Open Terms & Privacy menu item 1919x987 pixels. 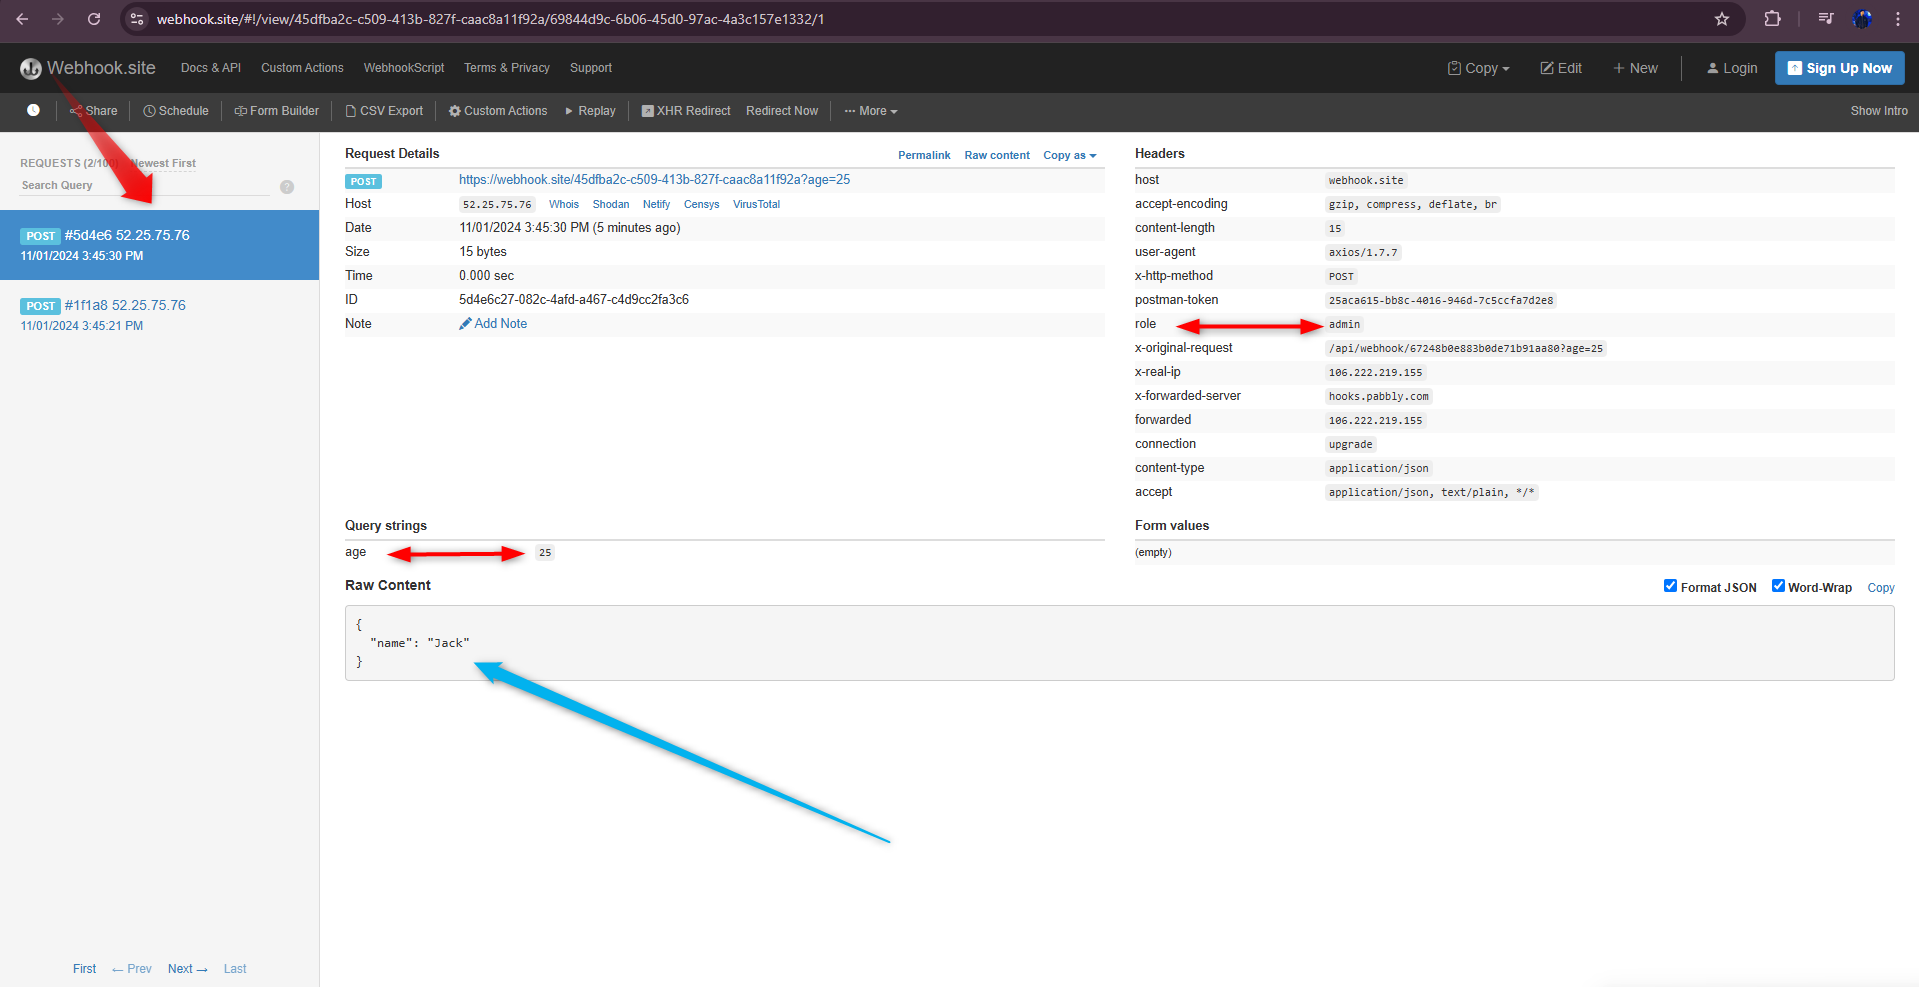[x=507, y=68]
